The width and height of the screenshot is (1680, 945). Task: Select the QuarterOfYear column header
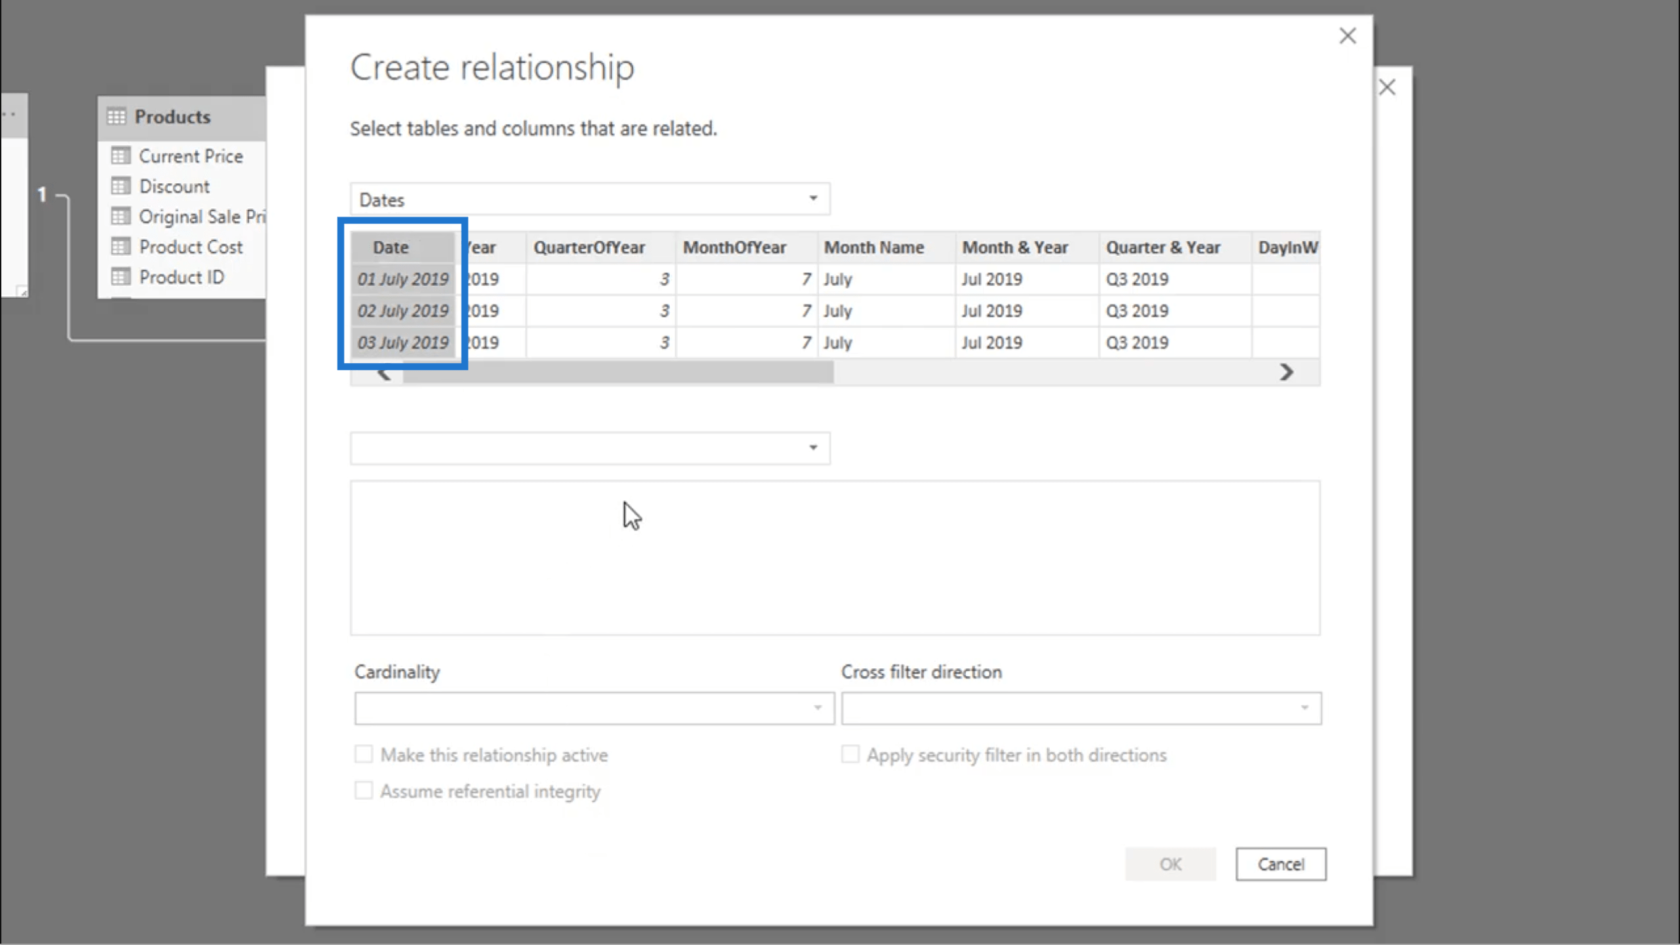600,247
